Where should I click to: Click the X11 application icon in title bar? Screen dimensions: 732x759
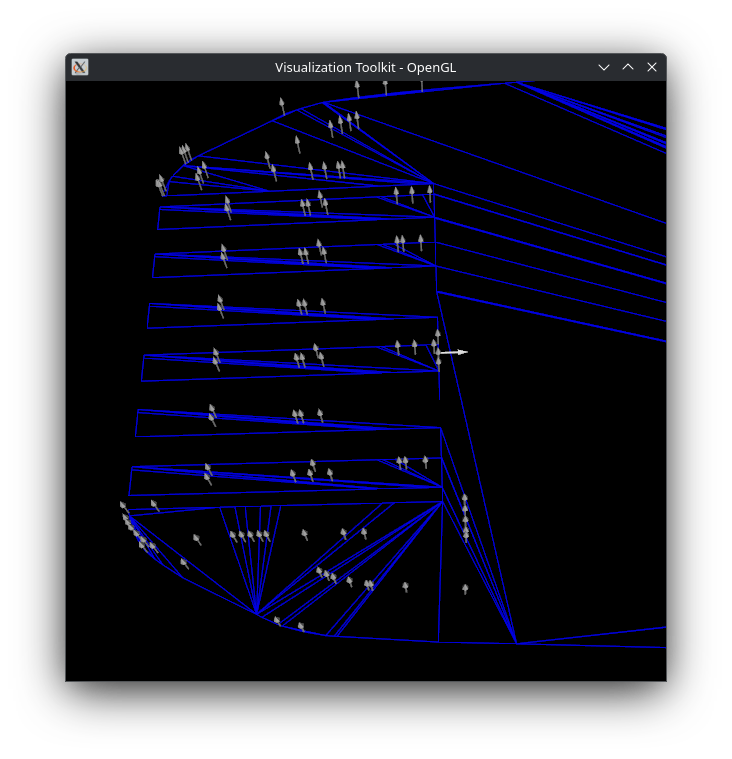[x=80, y=67]
